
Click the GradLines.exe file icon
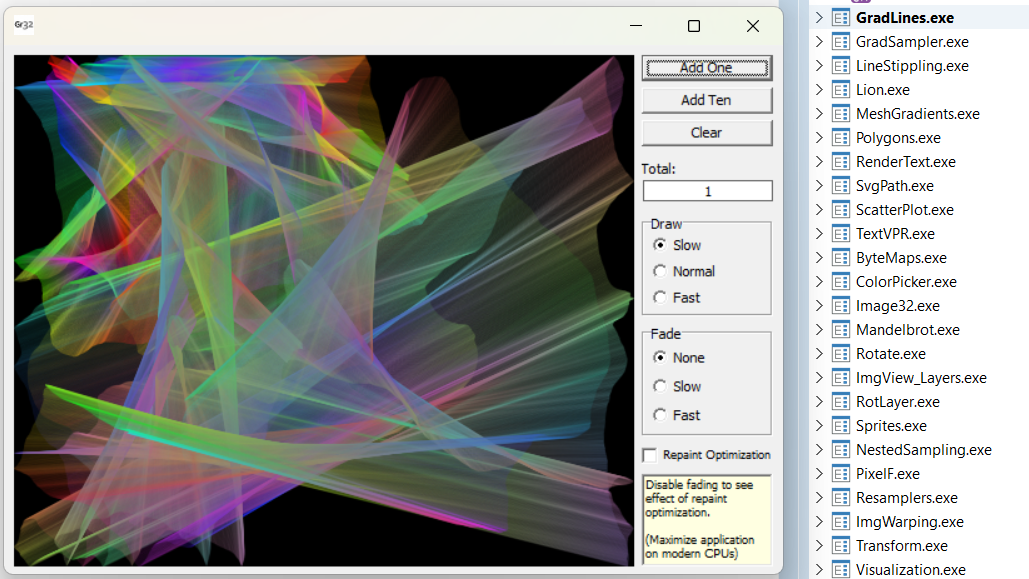pyautogui.click(x=841, y=18)
